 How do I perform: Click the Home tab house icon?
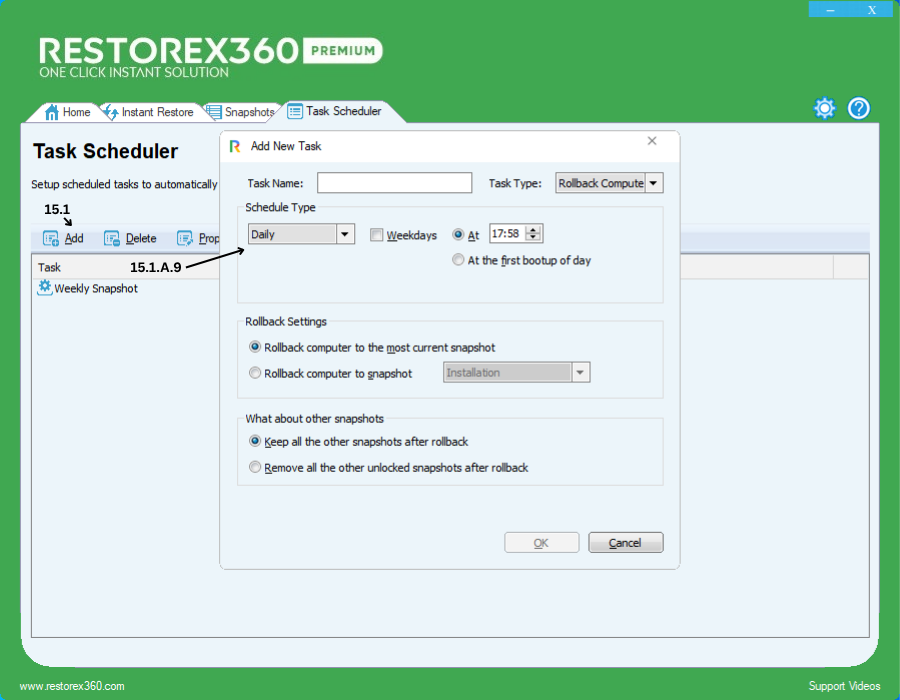pos(52,112)
